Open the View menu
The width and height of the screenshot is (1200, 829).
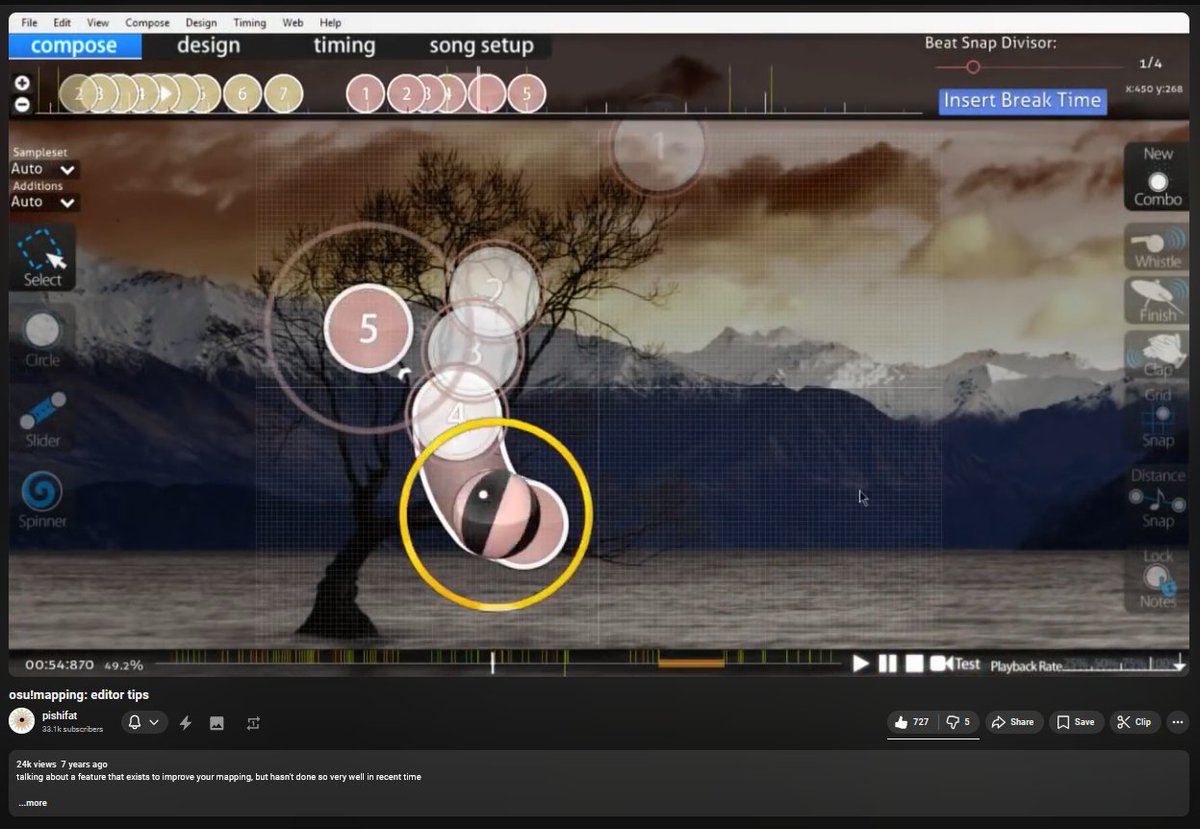coord(98,22)
